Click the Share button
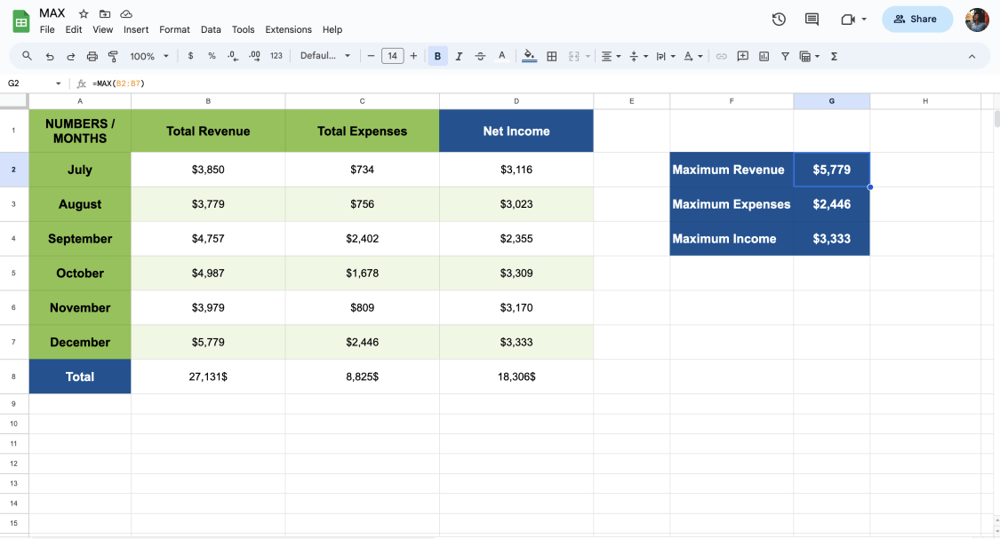The width and height of the screenshot is (1000, 539). [x=916, y=19]
